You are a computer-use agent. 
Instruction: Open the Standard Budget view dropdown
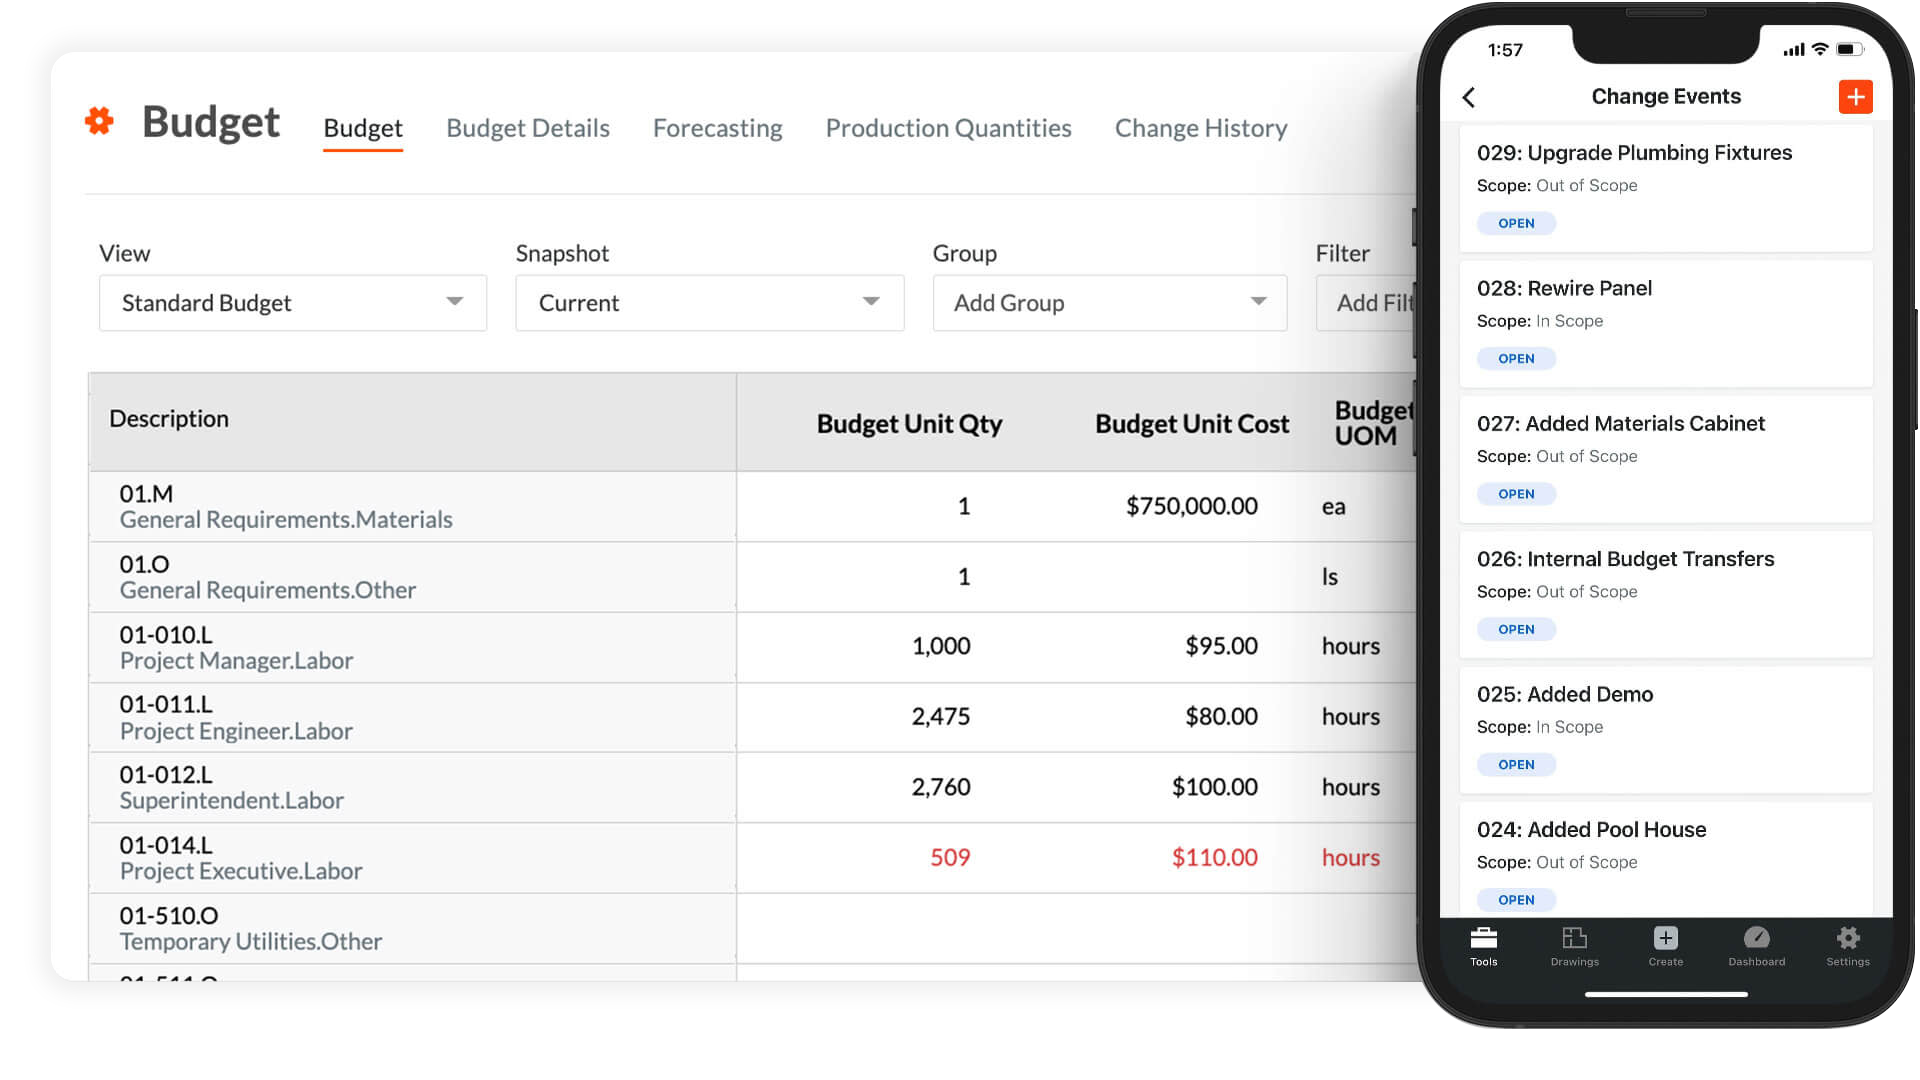[x=292, y=303]
